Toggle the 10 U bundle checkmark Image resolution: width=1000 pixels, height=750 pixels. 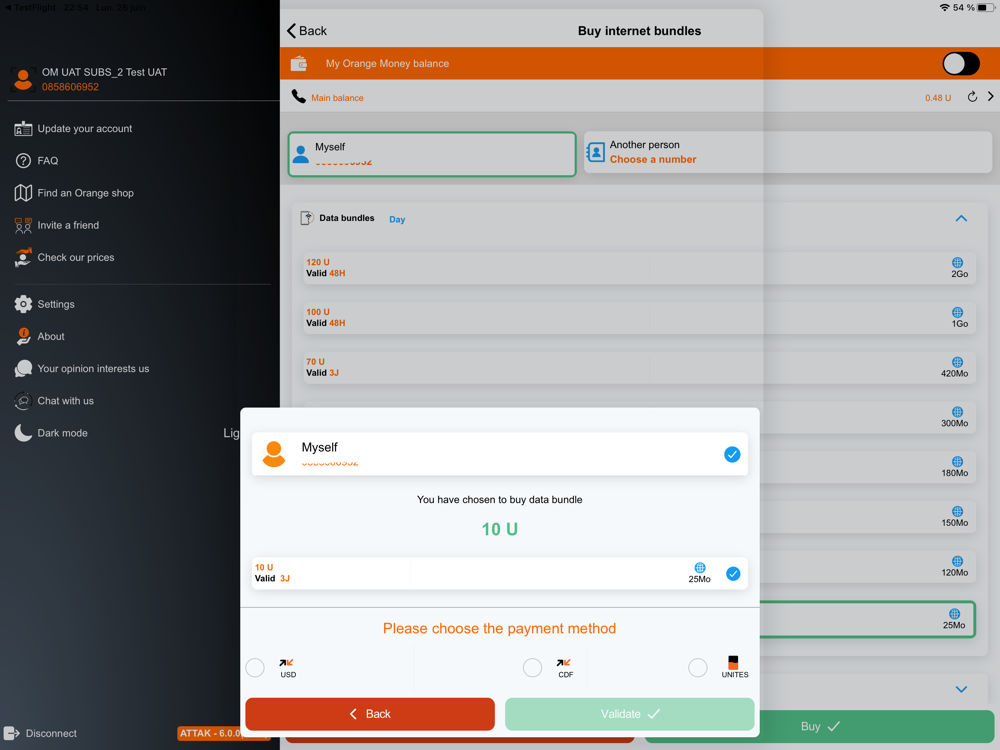point(733,573)
